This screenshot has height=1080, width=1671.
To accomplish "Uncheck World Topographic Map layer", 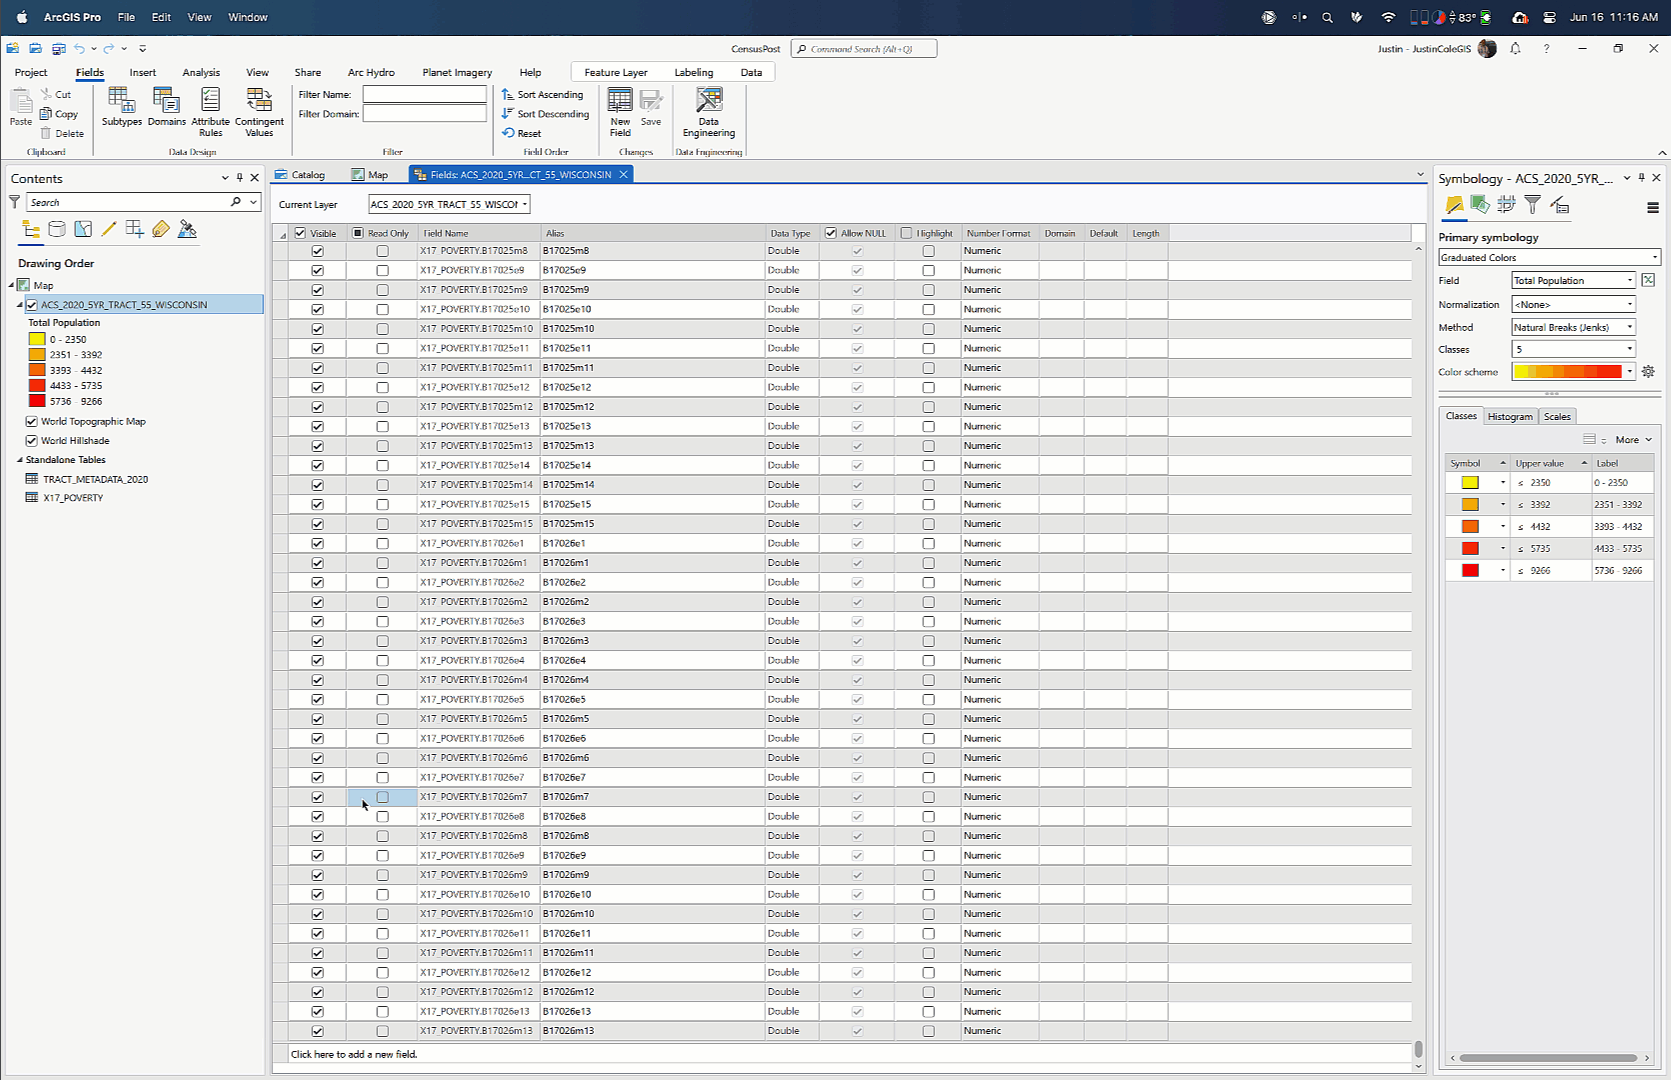I will [32, 422].
